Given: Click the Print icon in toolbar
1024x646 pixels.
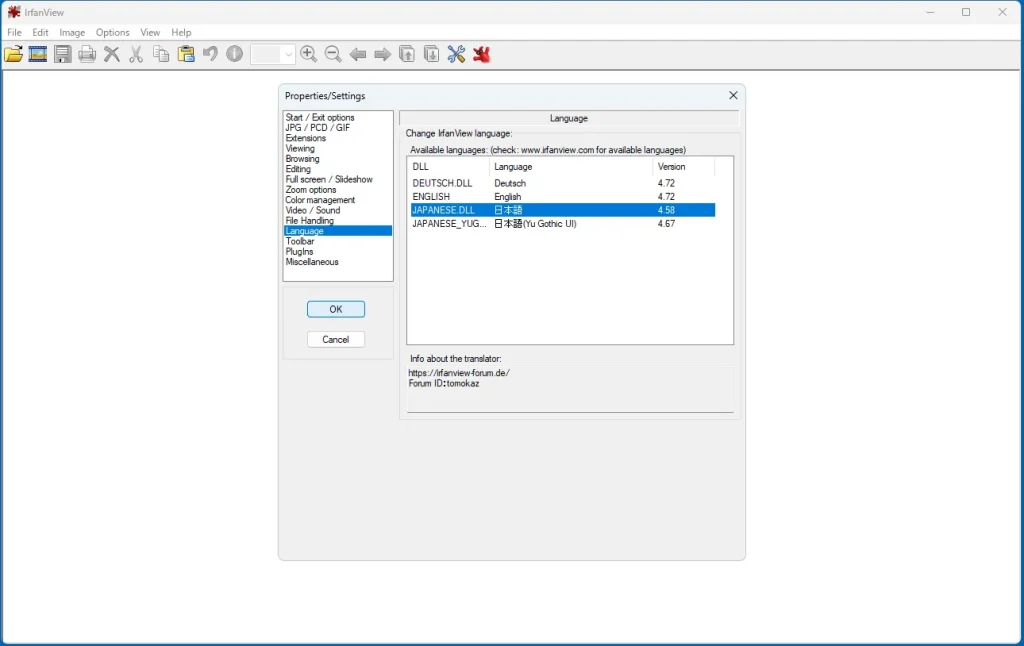Looking at the screenshot, I should pyautogui.click(x=87, y=54).
